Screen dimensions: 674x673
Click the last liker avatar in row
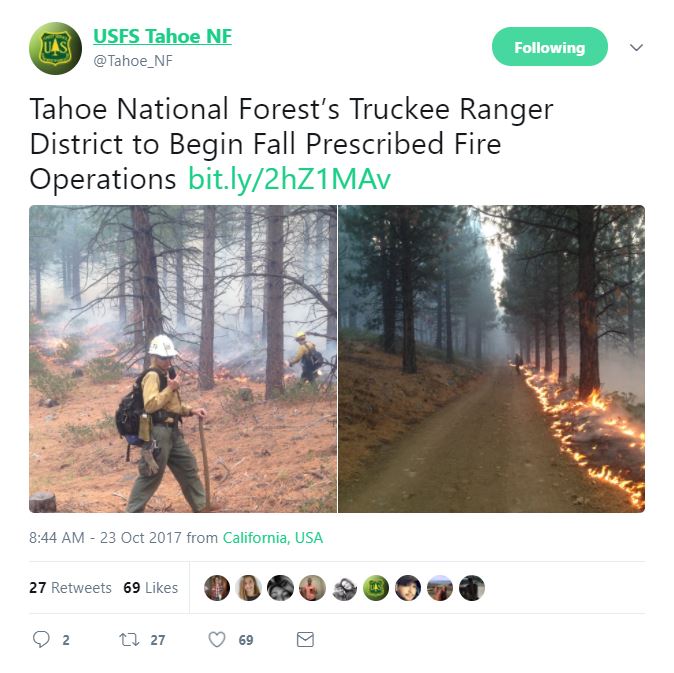coord(472,587)
